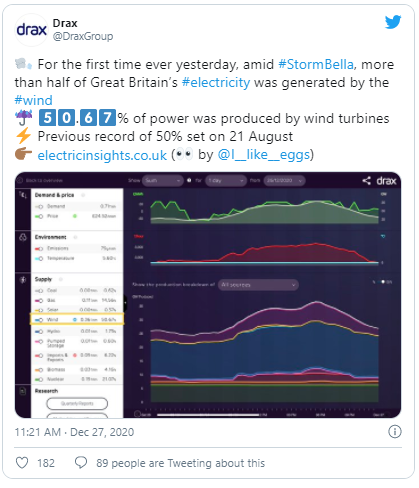Like the tweet with the heart icon
Image resolution: width=419 pixels, height=488 pixels.
click(x=22, y=463)
